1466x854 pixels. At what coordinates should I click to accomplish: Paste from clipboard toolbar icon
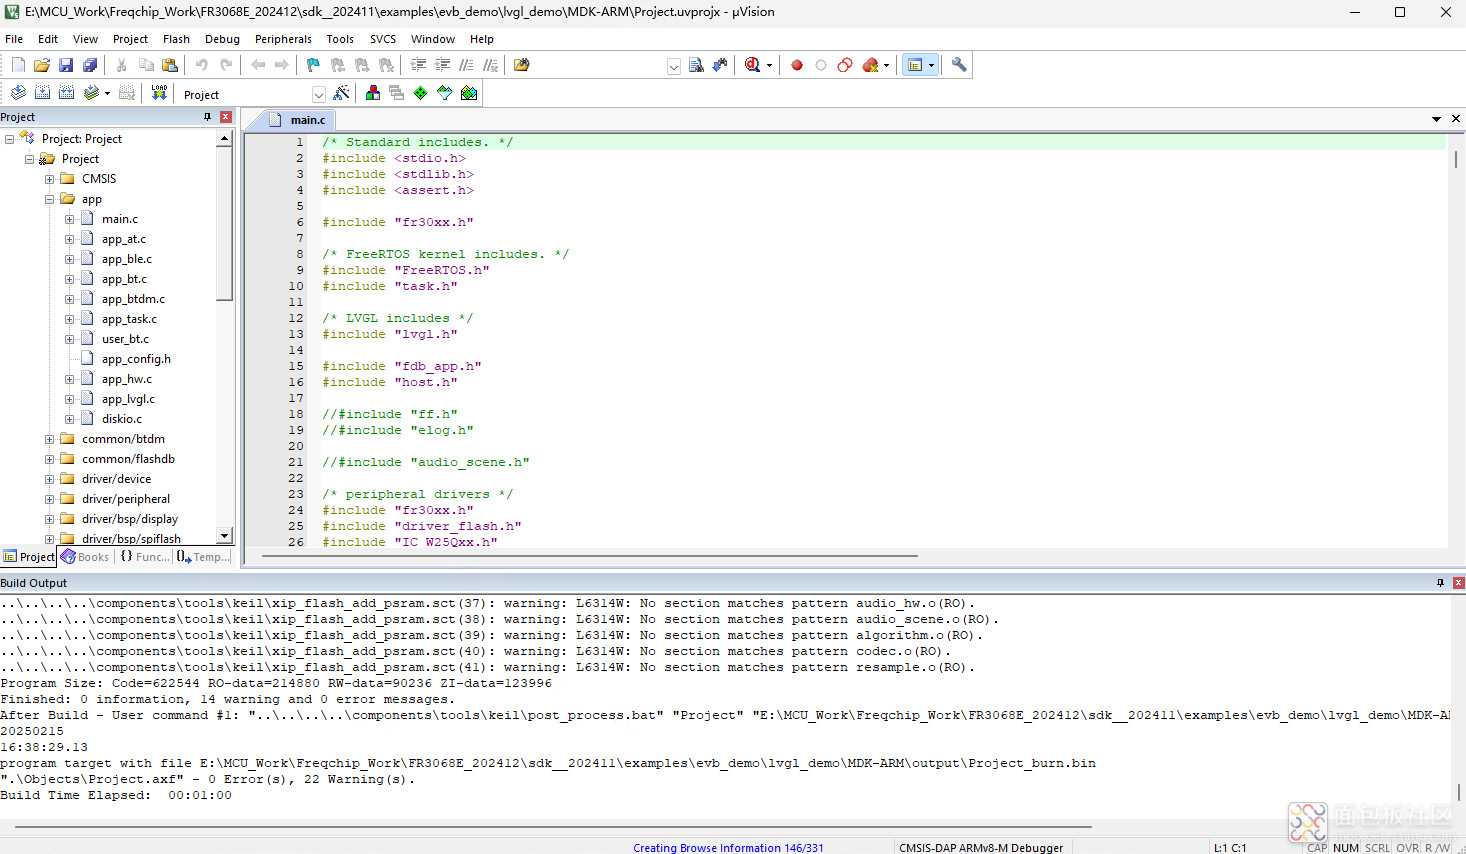point(170,65)
